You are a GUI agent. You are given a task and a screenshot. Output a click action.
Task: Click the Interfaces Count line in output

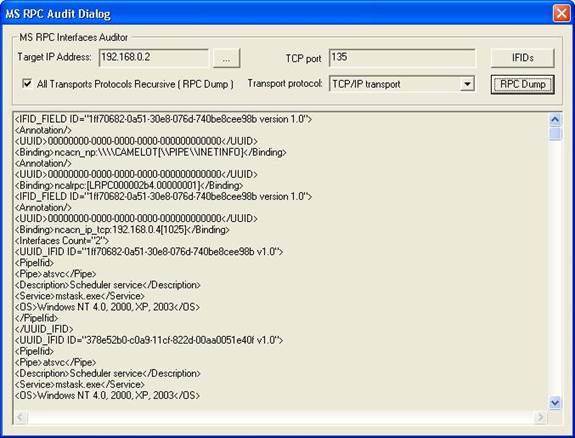coord(62,241)
